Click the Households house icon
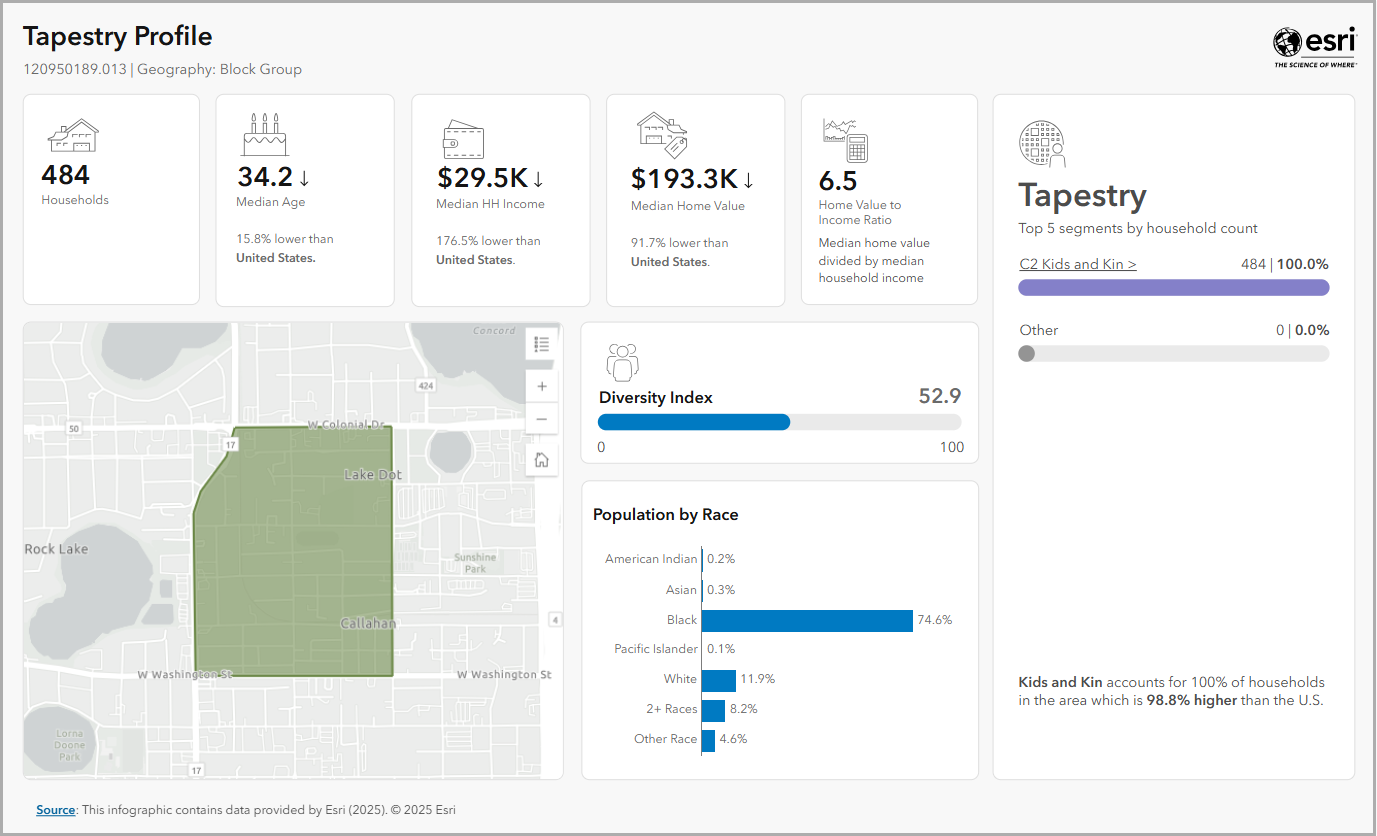Viewport: 1377px width, 836px height. tap(73, 136)
